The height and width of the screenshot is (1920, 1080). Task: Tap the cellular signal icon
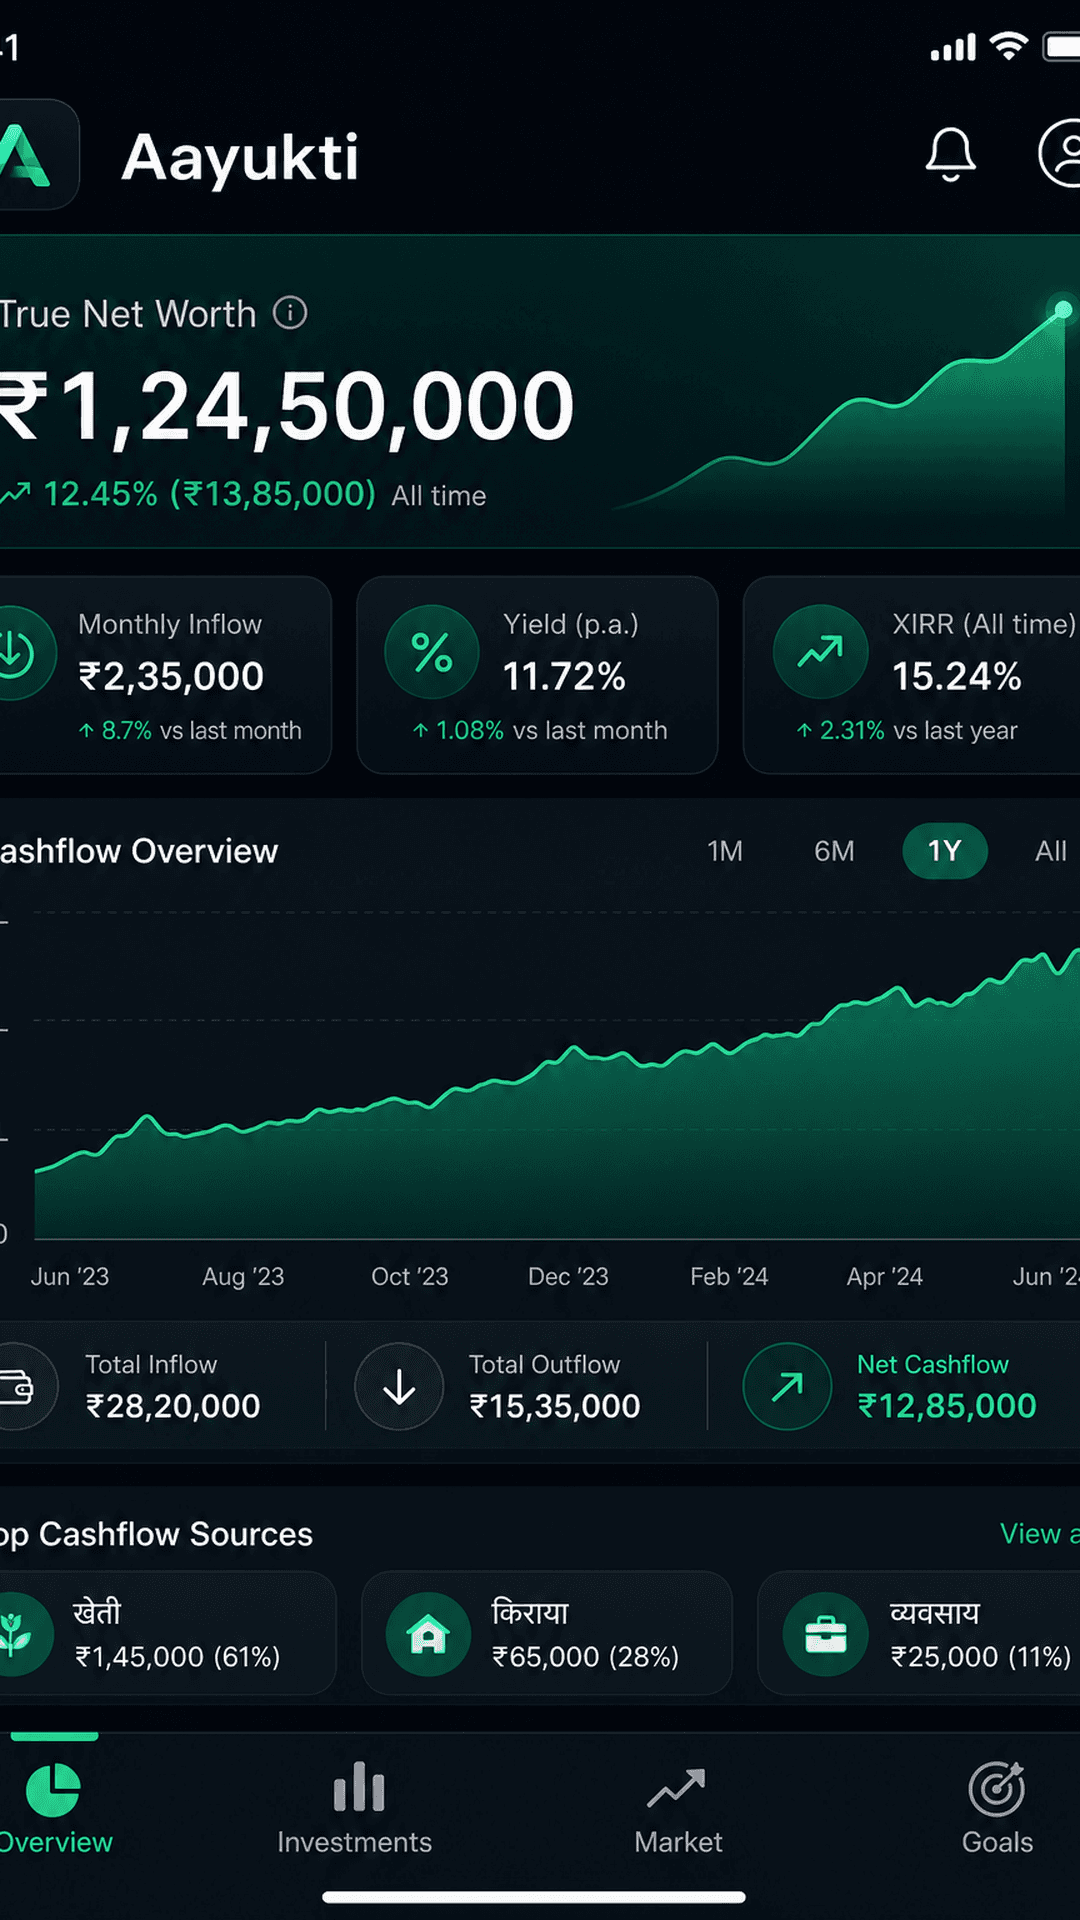coord(953,47)
